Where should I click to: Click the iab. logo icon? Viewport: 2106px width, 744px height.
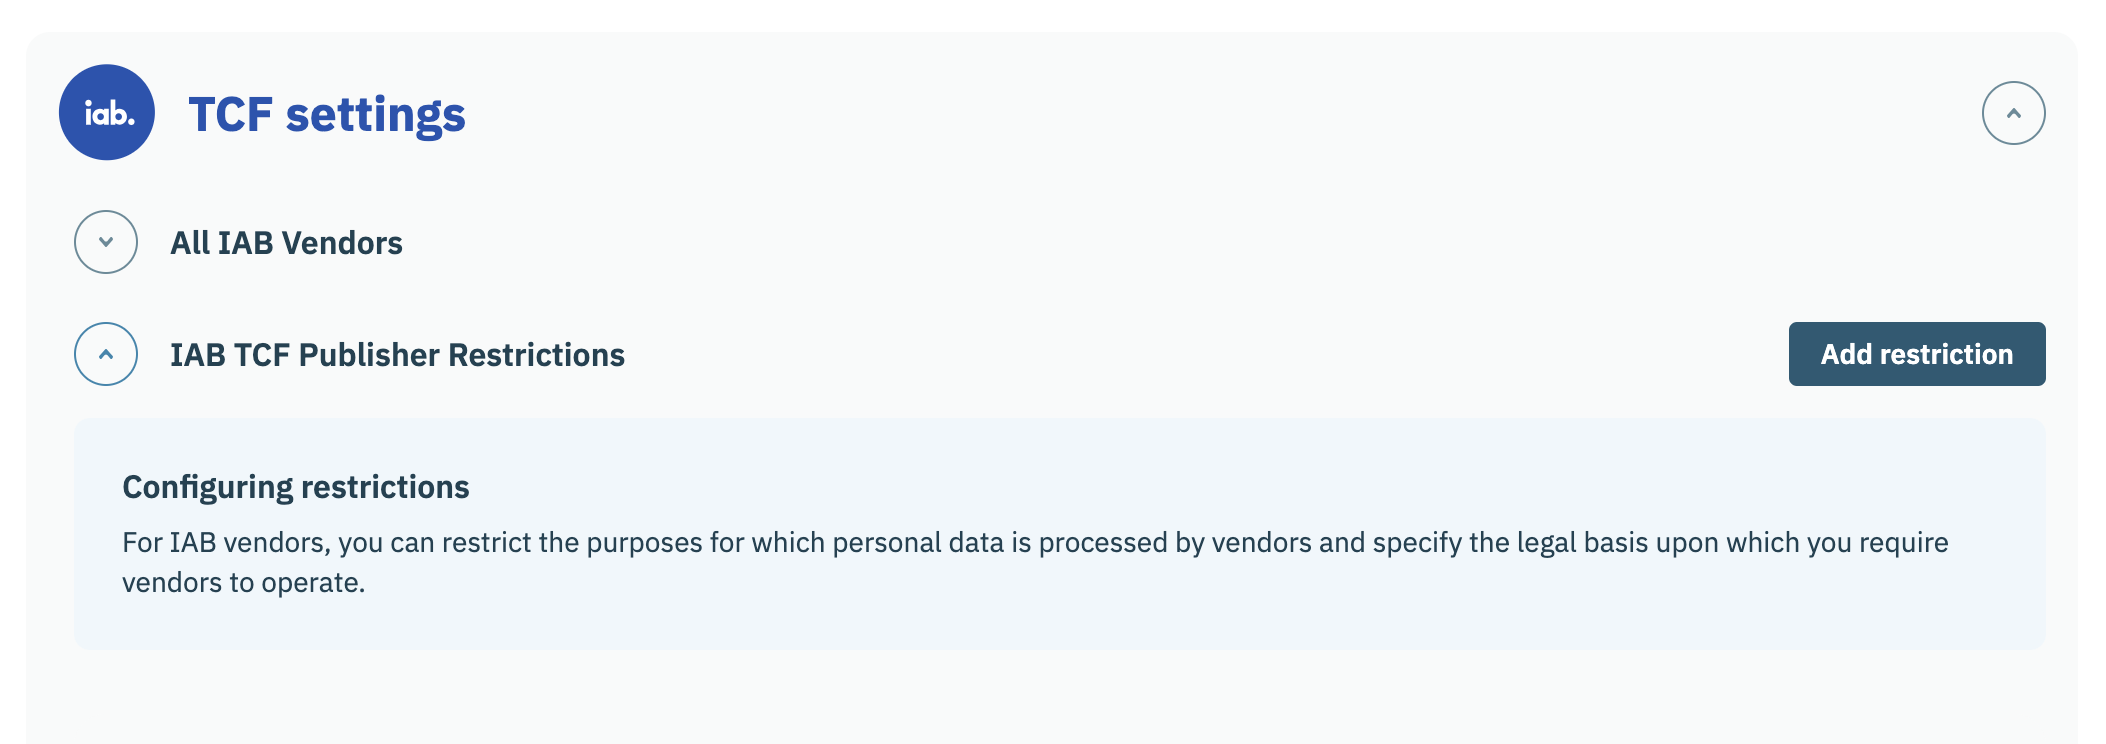pos(107,113)
